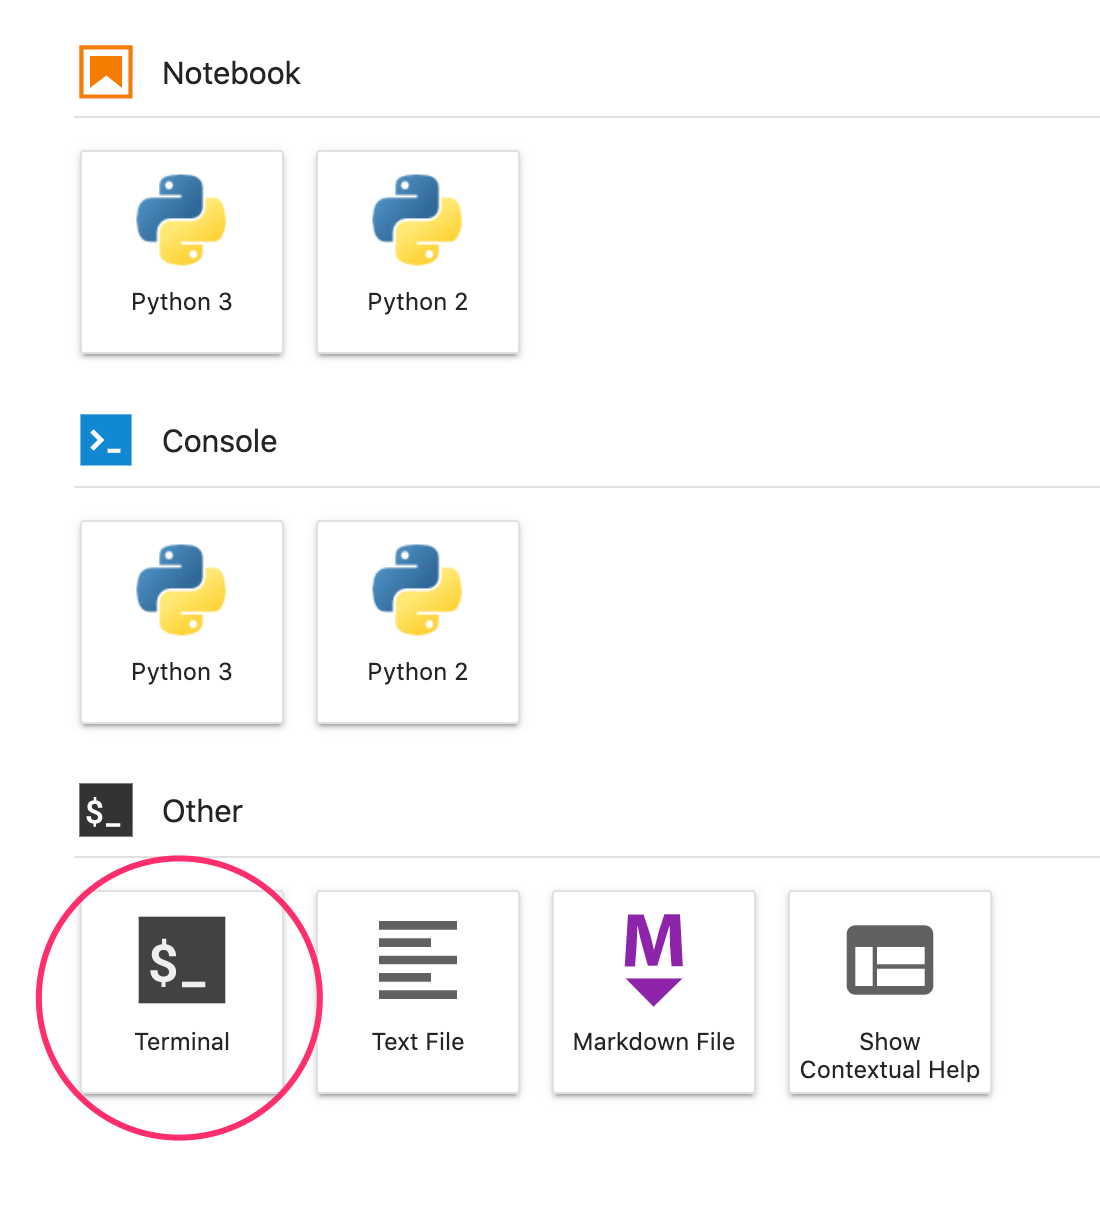Image resolution: width=1100 pixels, height=1210 pixels.
Task: Click the Console section header text
Action: [x=219, y=441]
